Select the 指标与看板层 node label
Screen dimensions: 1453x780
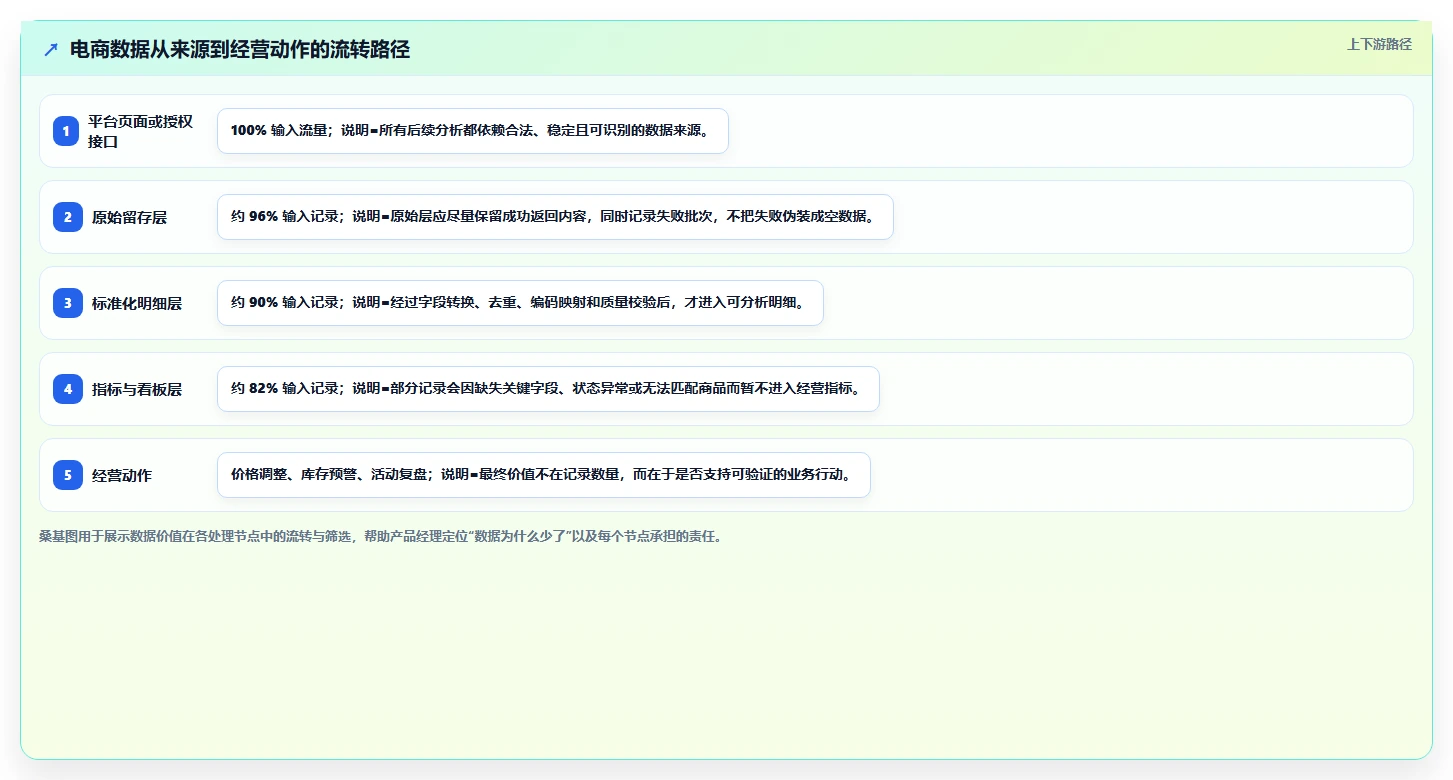coord(137,389)
